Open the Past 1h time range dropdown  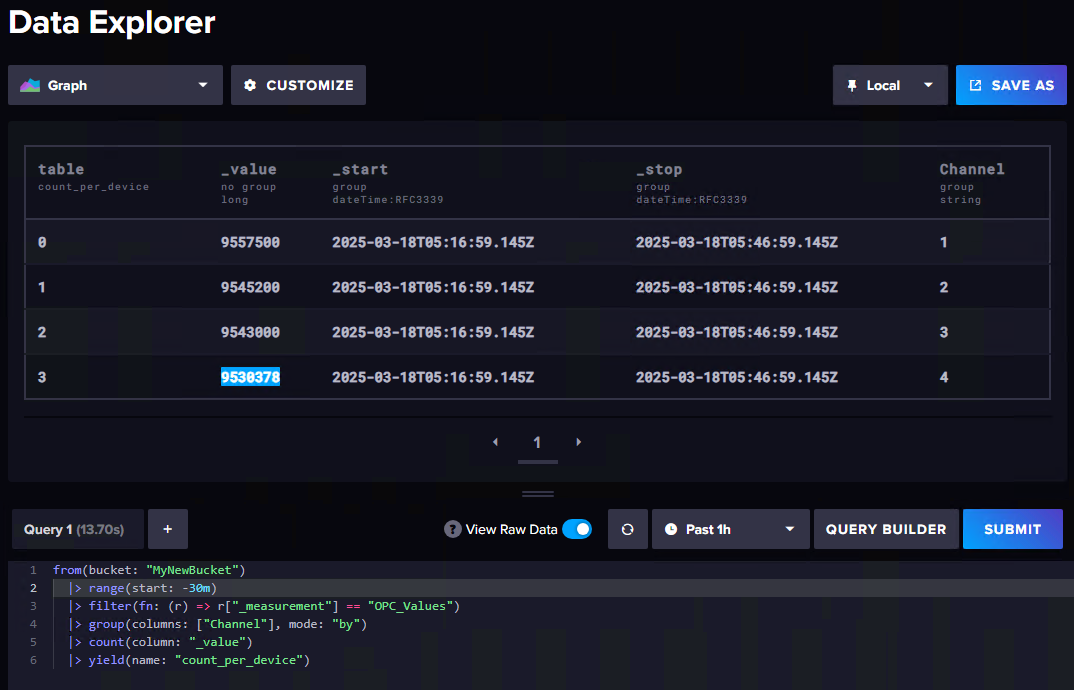click(730, 529)
